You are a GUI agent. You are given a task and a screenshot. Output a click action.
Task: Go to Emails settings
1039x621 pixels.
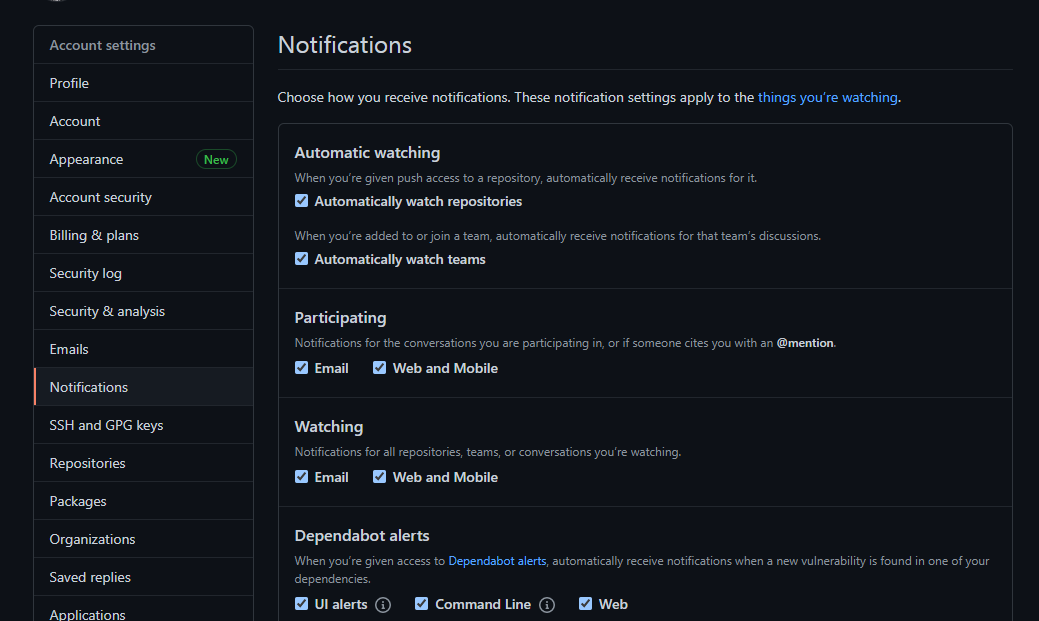click(x=143, y=349)
